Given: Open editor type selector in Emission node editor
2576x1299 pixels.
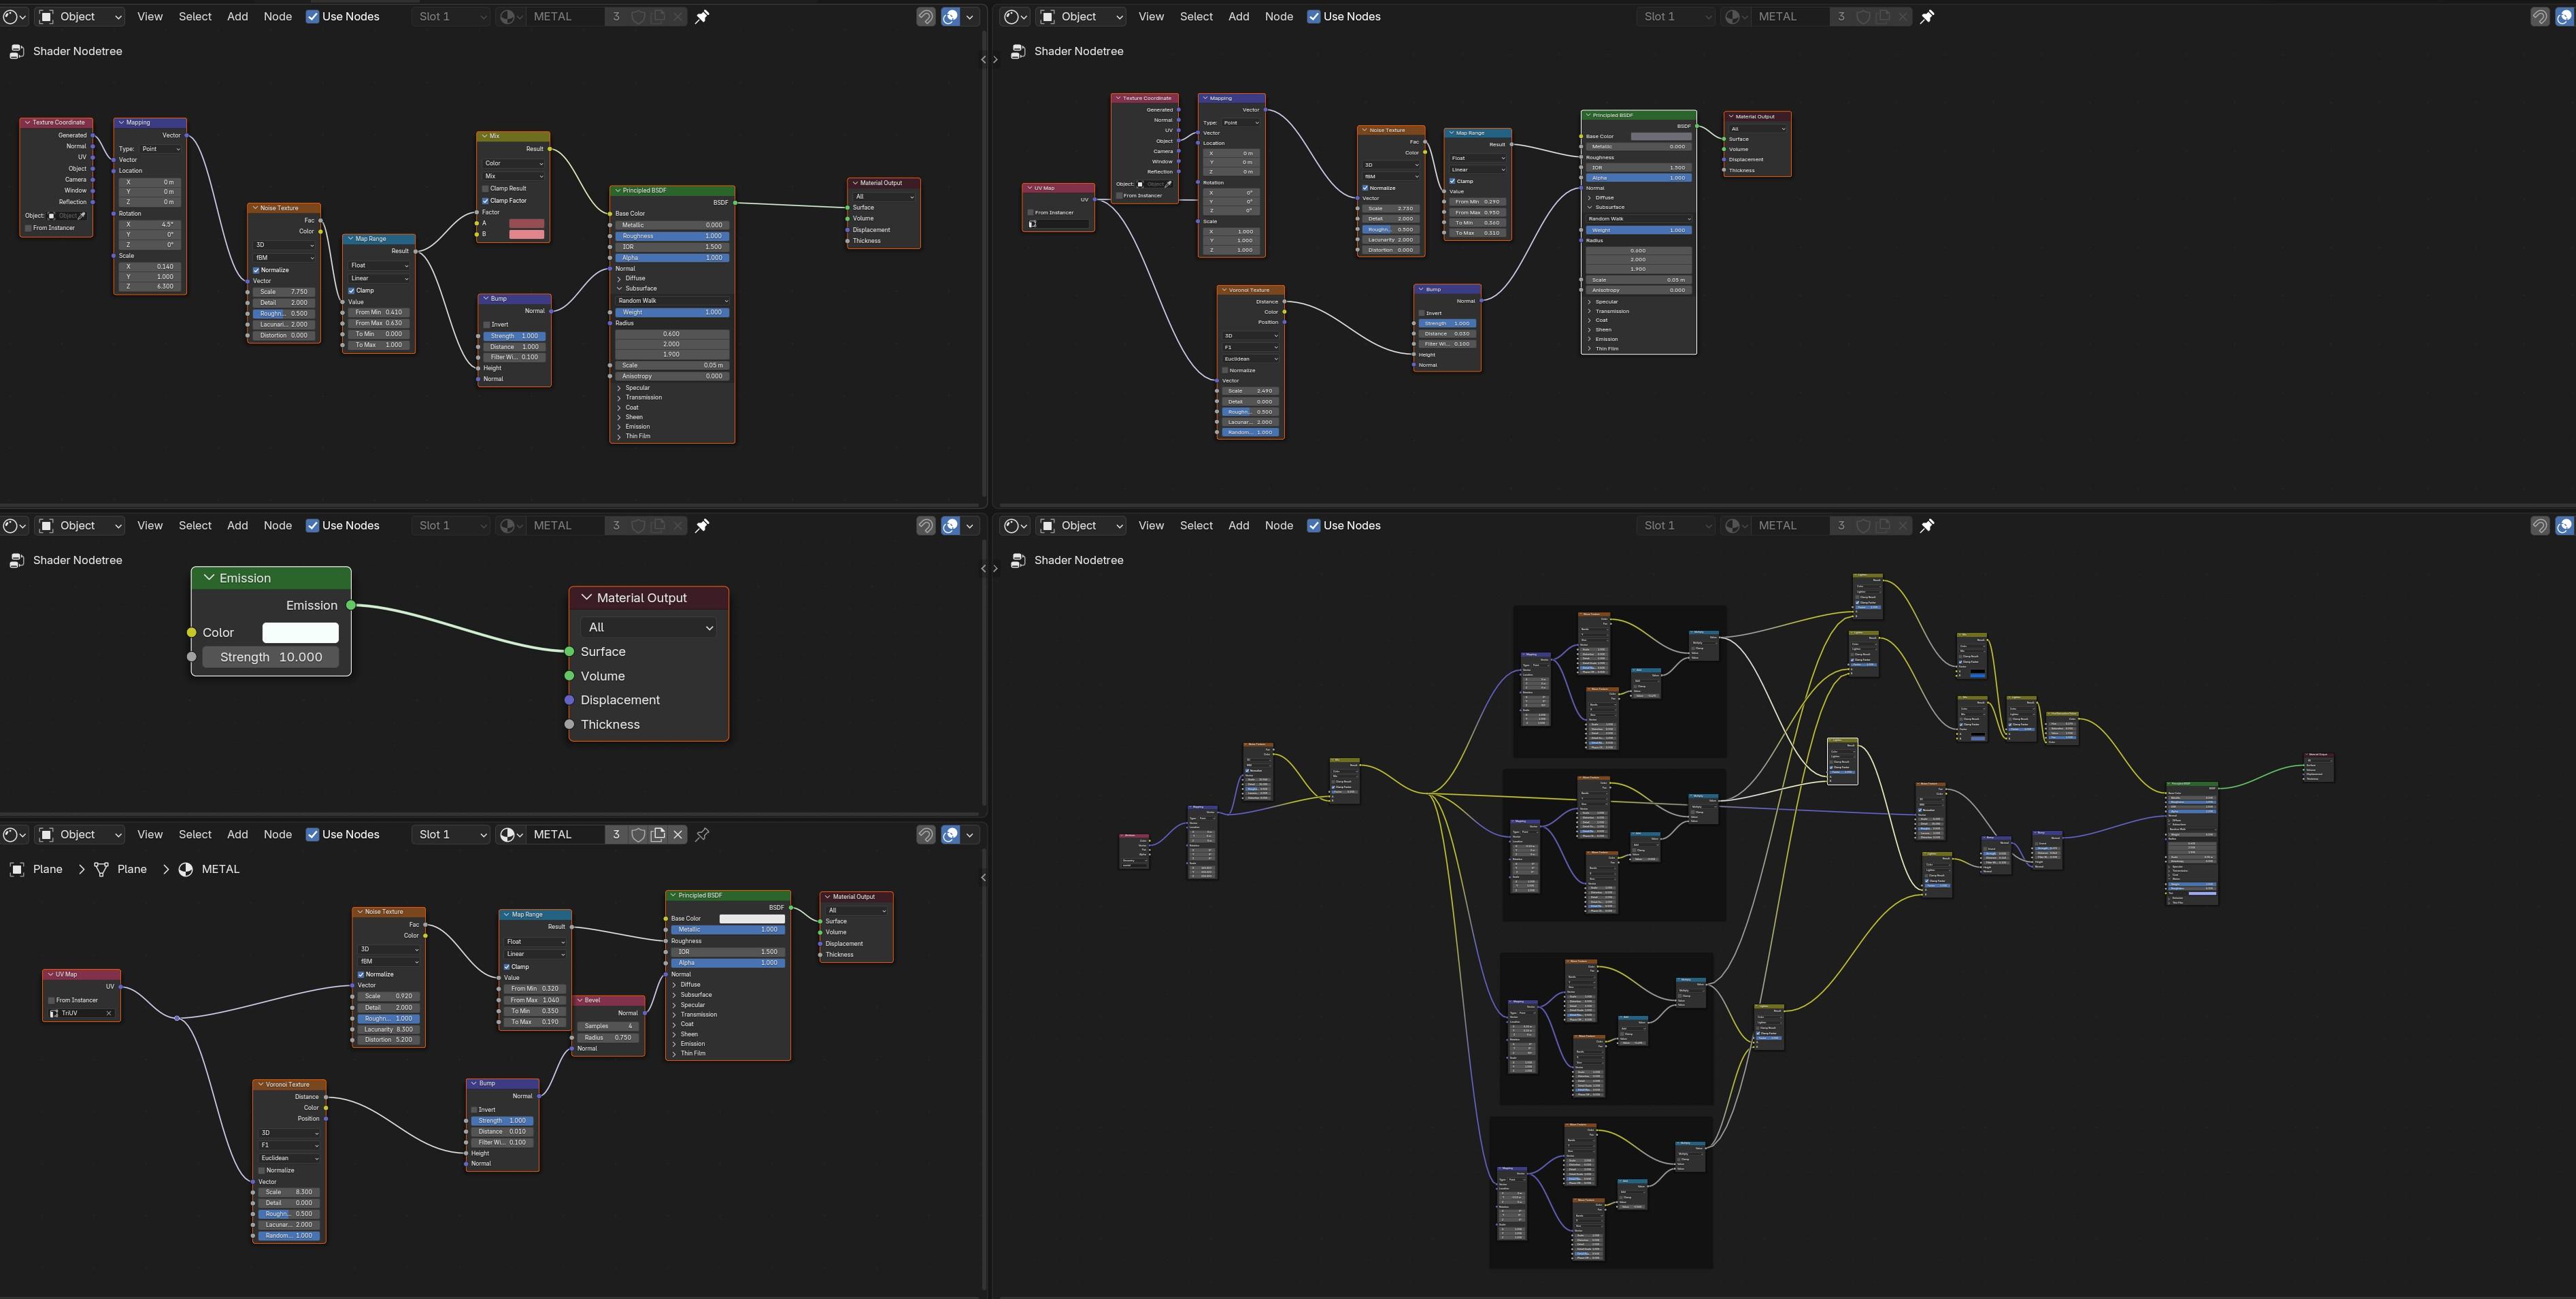Looking at the screenshot, I should coord(14,525).
